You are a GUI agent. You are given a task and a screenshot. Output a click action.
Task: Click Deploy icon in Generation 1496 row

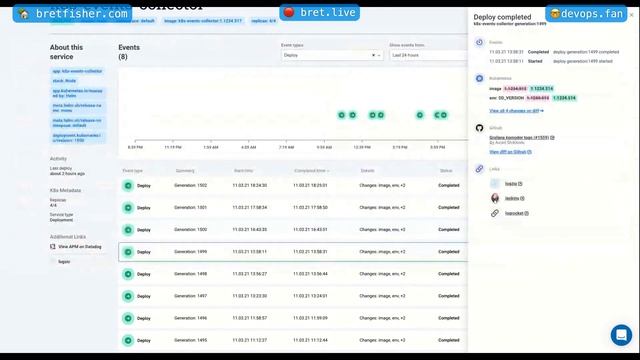128,318
